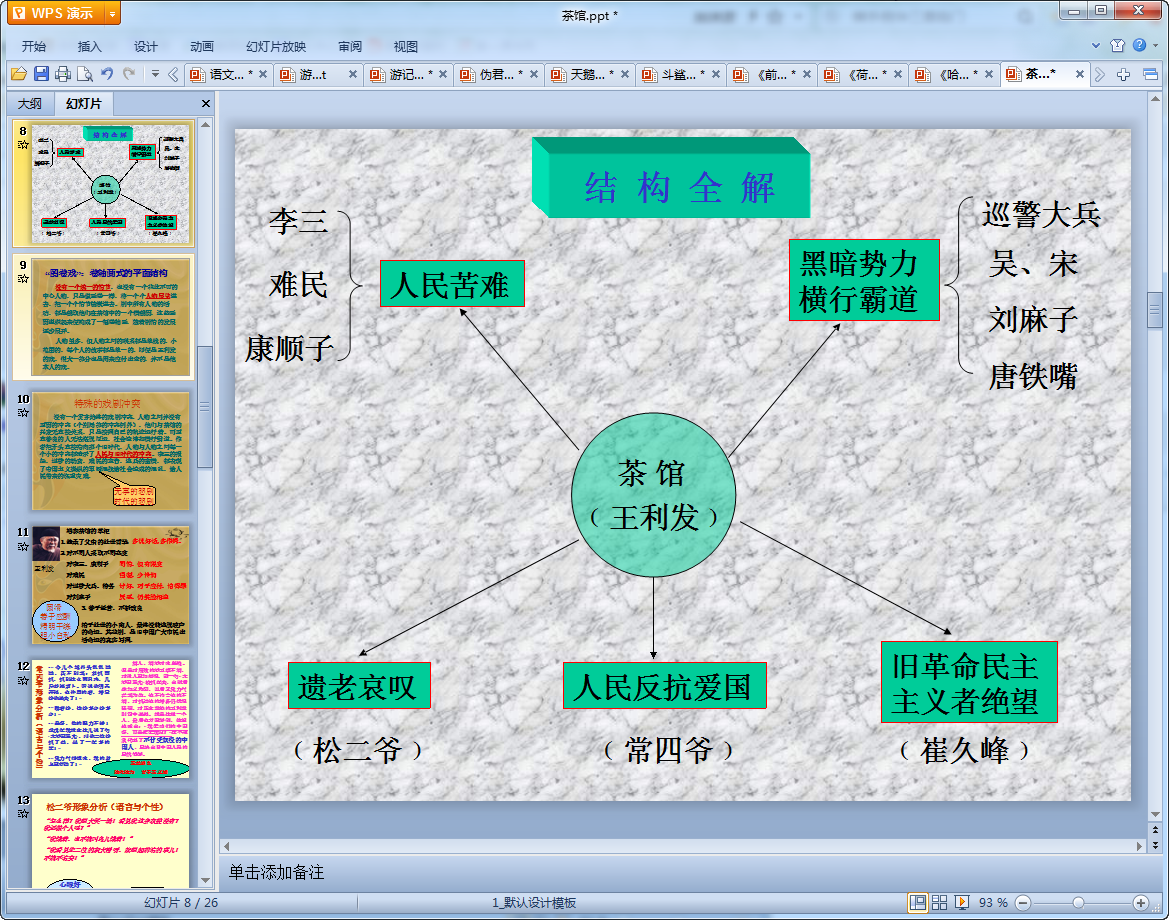Viewport: 1169px width, 920px height.
Task: Select the 茶馆 (王利发) circle shape
Action: 654,495
